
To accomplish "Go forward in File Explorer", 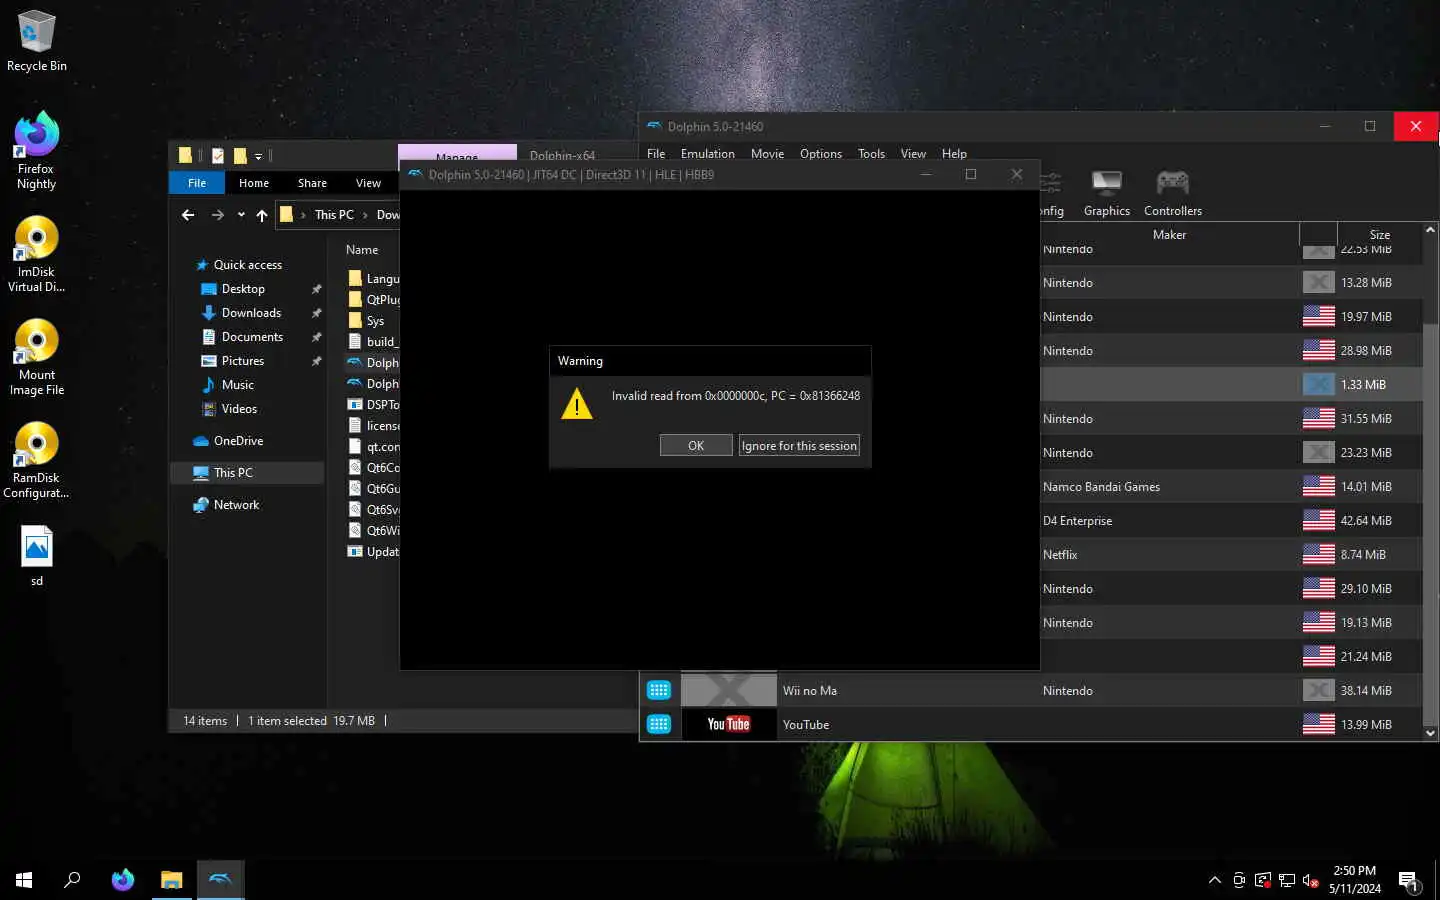I will [217, 215].
